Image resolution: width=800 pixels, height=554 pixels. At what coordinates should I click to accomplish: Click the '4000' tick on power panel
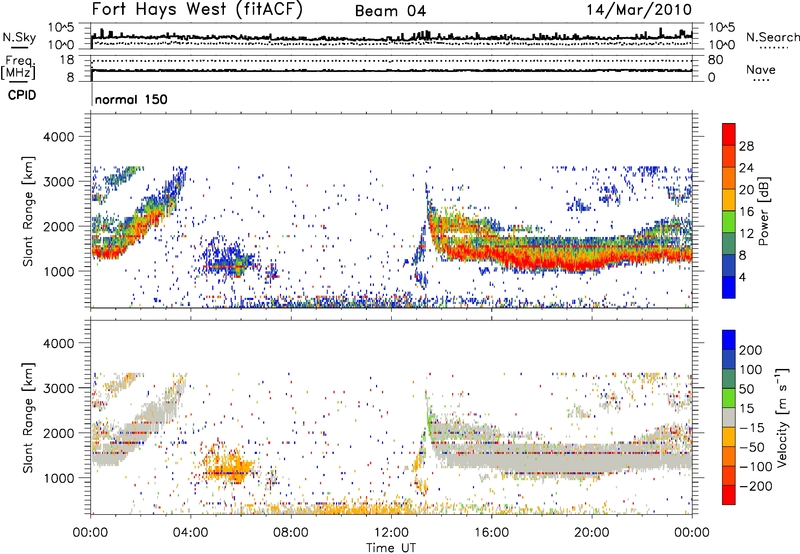click(x=58, y=137)
